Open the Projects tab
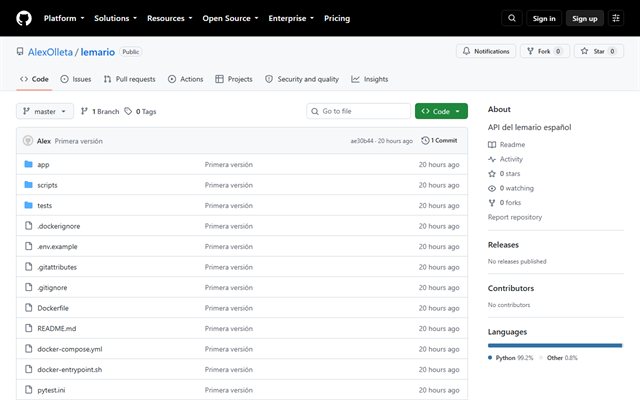640x400 pixels. coord(234,79)
